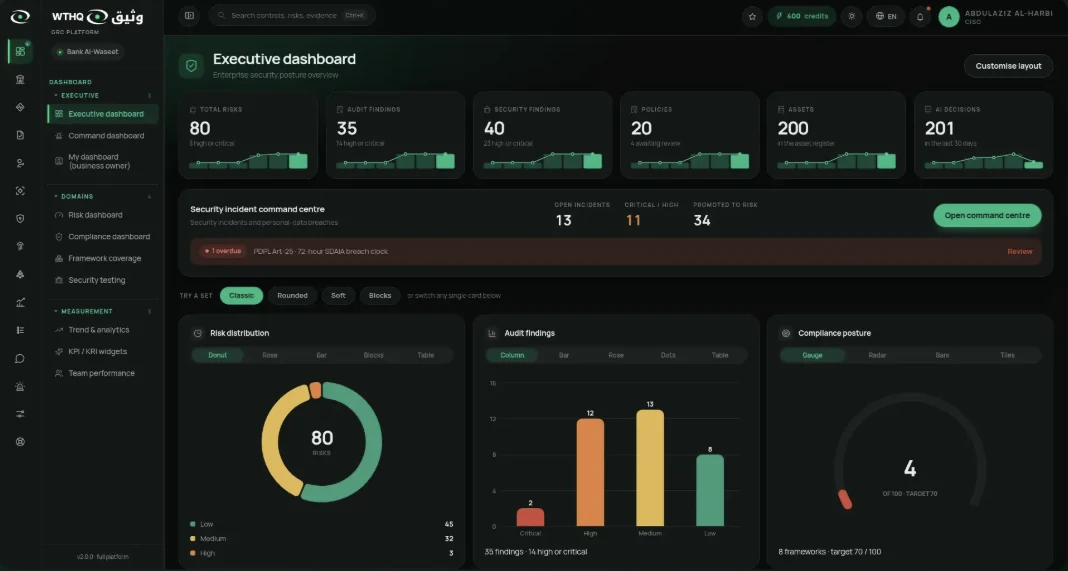Viewport: 1068px width, 571px height.
Task: Collapse the MEASUREMENT sidebar section
Action: 102,311
